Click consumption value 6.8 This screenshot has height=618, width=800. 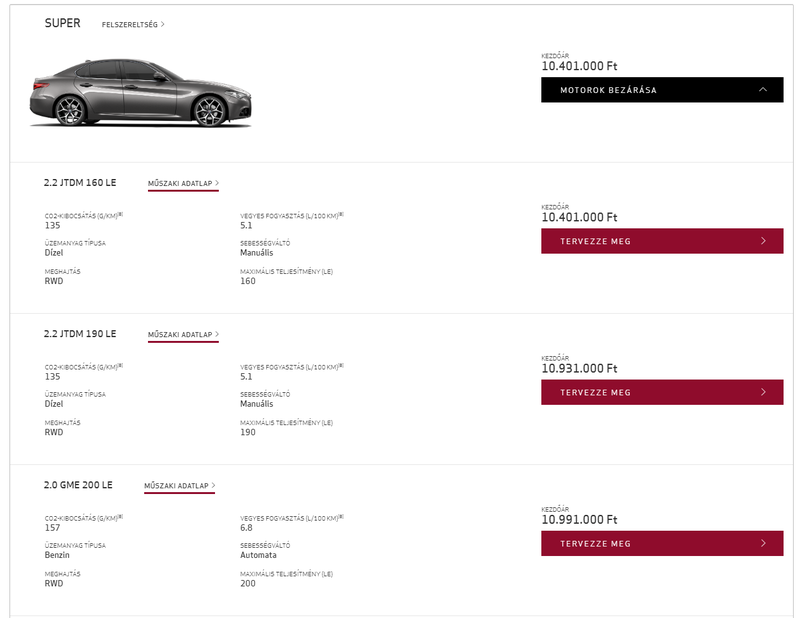point(246,528)
